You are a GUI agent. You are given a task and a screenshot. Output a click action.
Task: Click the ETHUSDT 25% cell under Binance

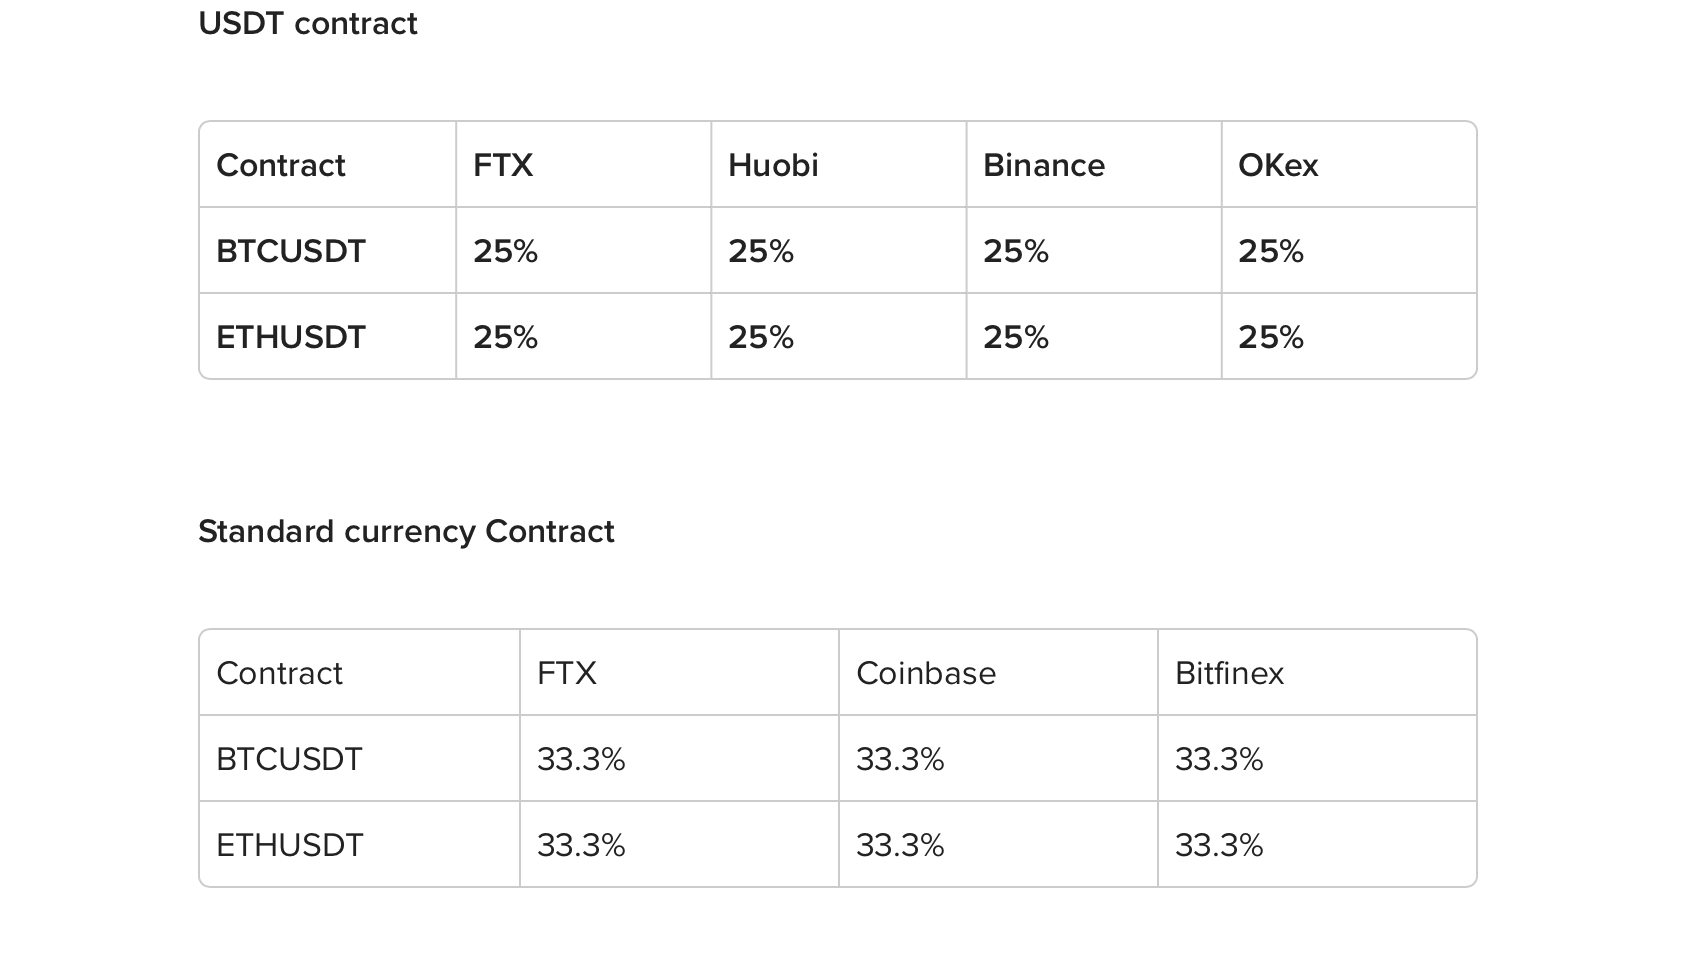coord(1015,337)
